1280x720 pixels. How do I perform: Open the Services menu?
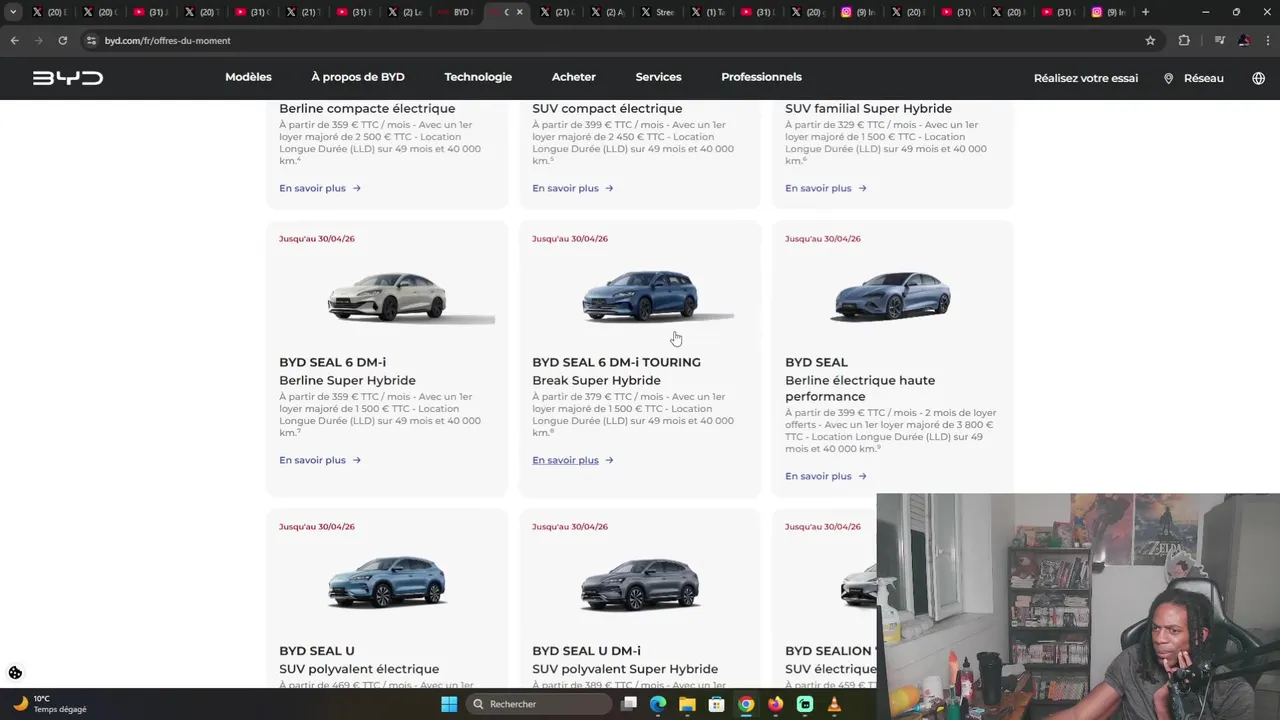click(658, 77)
